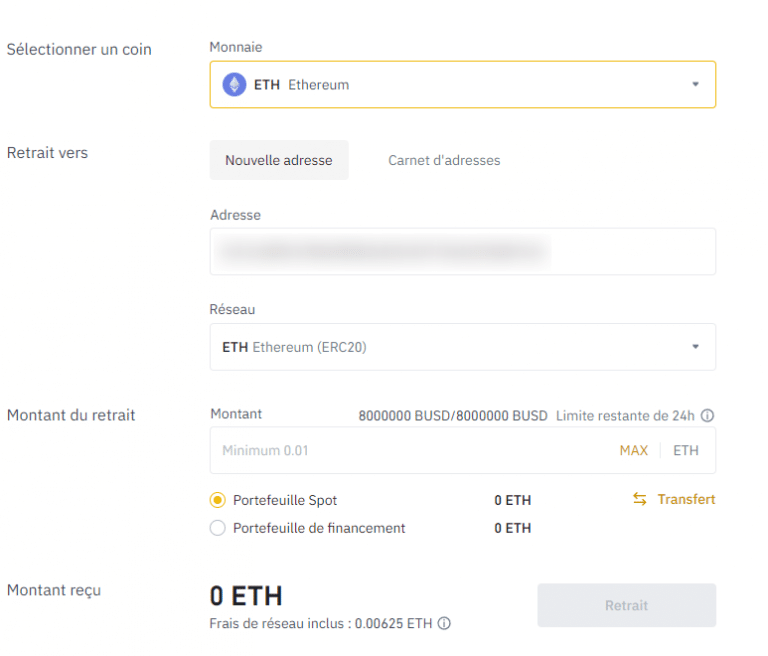The height and width of the screenshot is (656, 768).
Task: Click the Portefeuille Spot label
Action: click(285, 500)
